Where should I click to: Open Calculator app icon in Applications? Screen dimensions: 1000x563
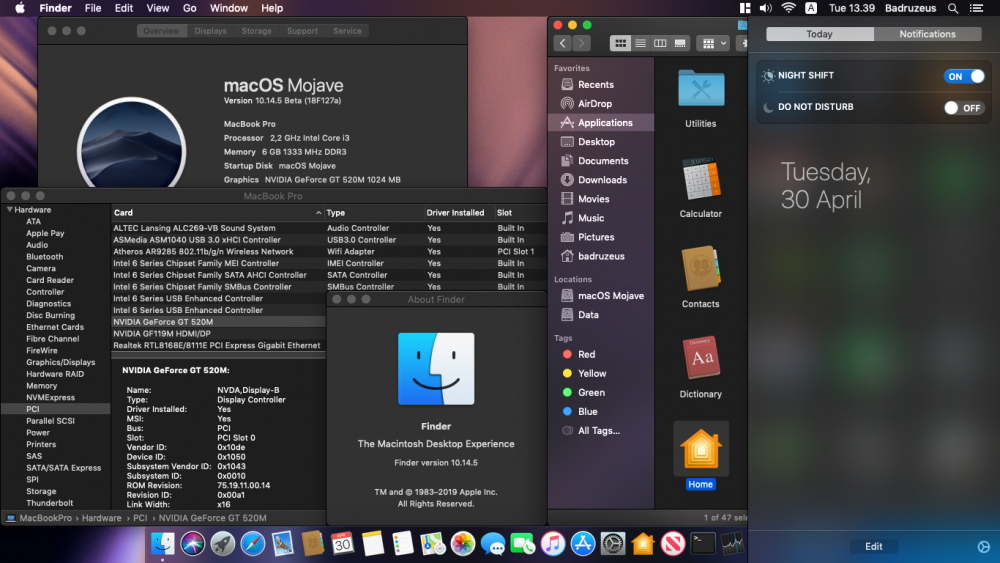tap(701, 179)
